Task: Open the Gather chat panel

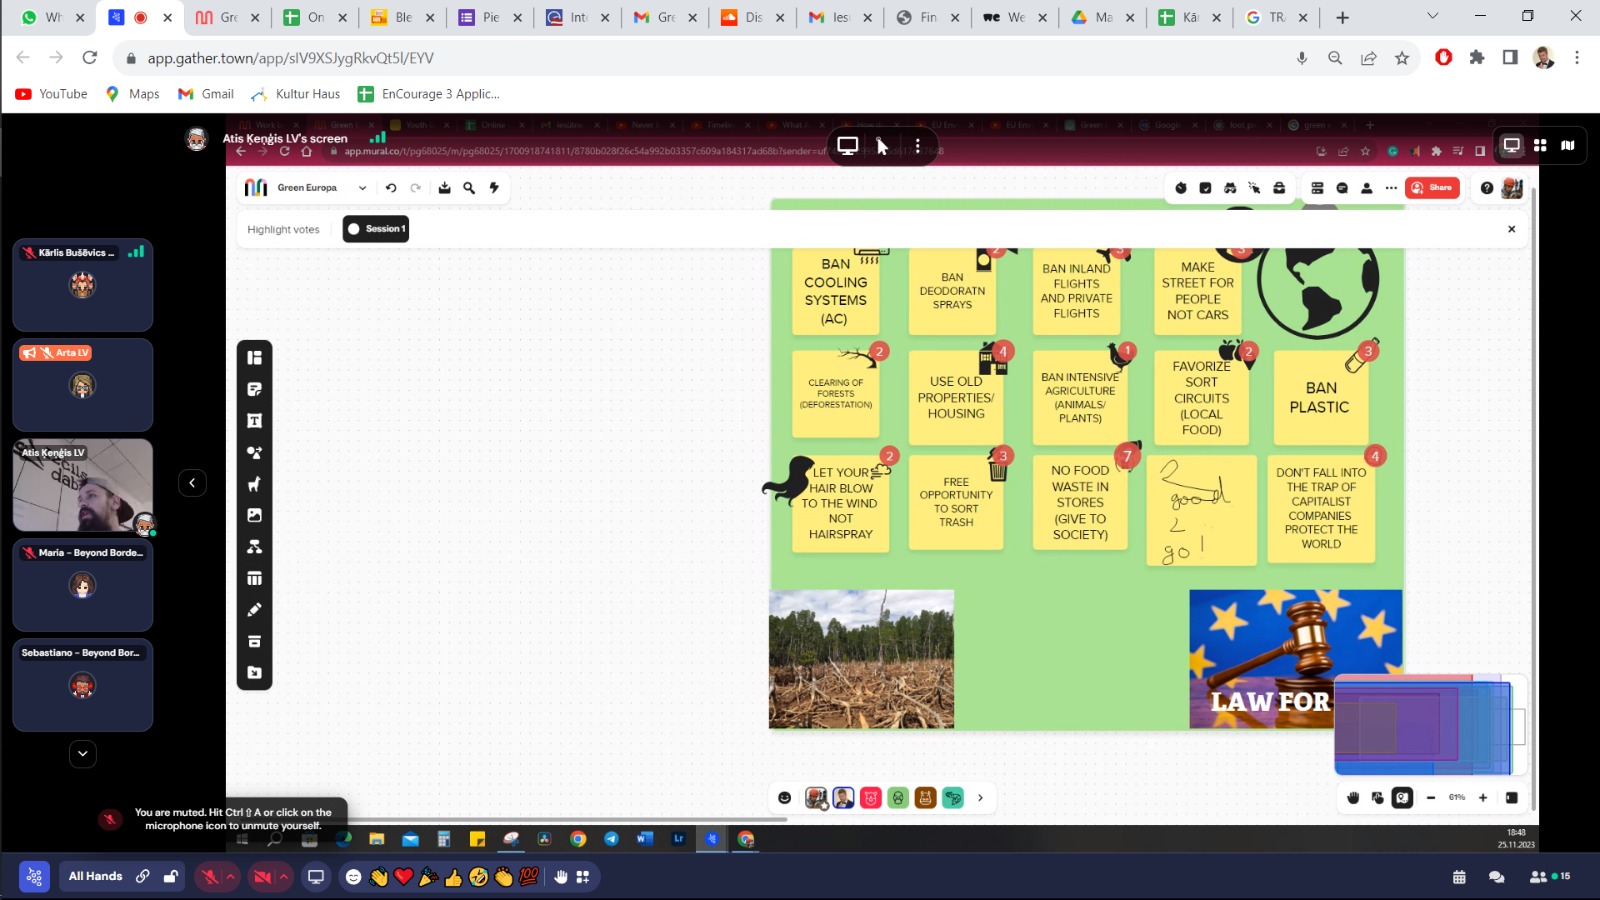Action: coord(1497,877)
